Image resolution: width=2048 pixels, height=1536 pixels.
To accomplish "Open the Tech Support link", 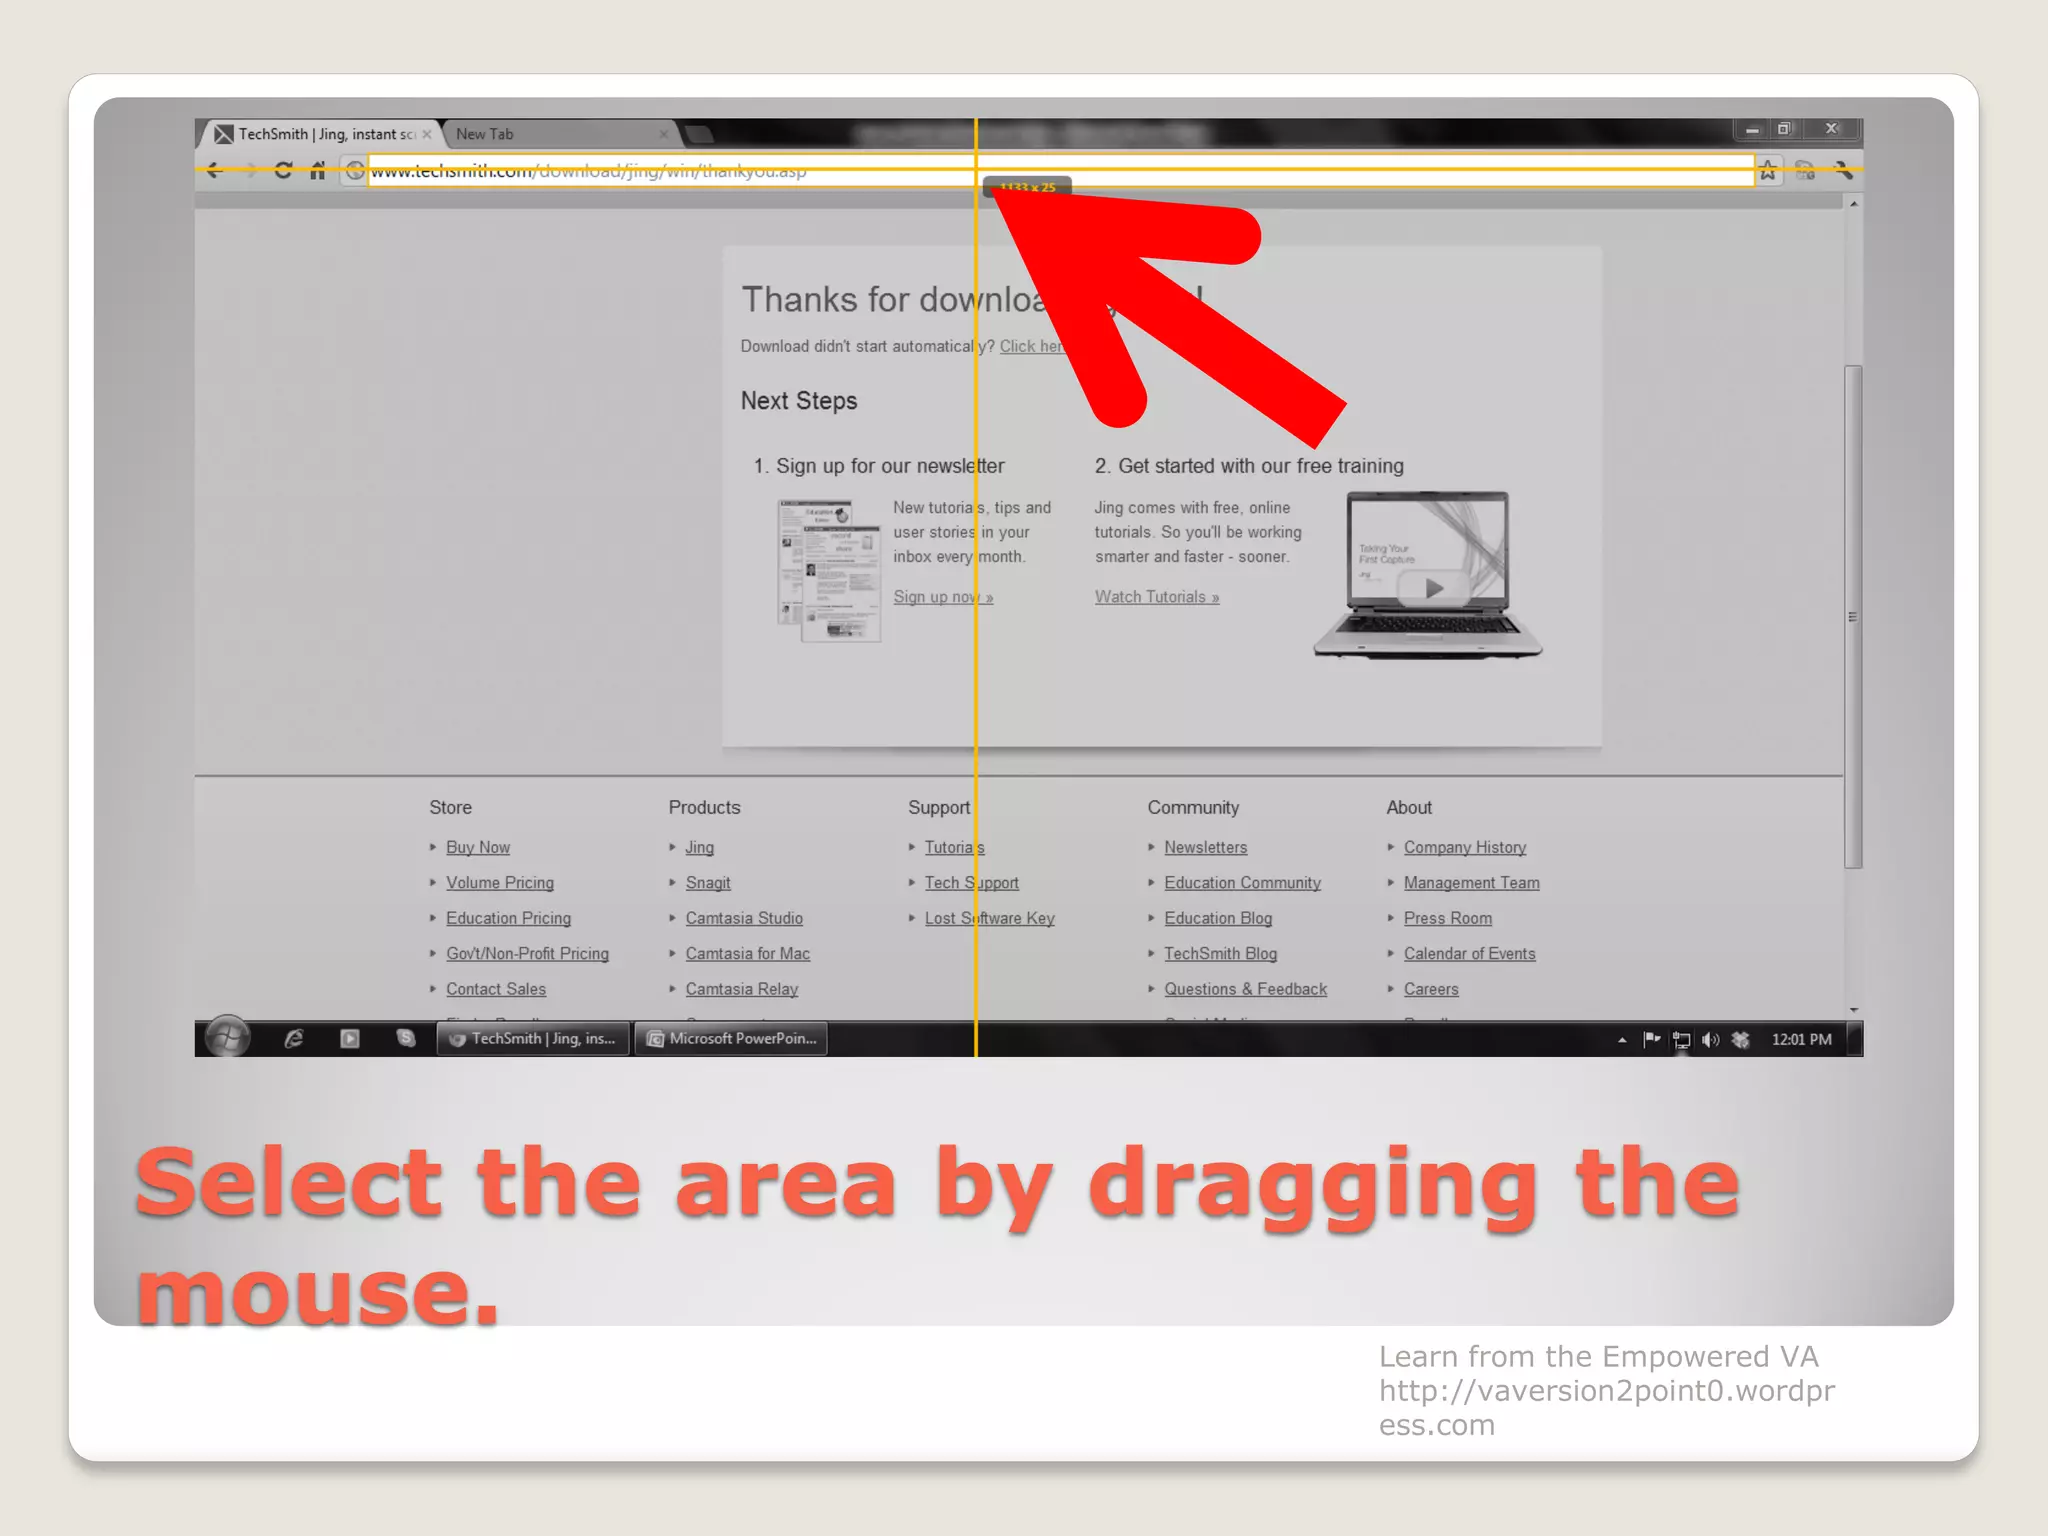I will [x=972, y=883].
